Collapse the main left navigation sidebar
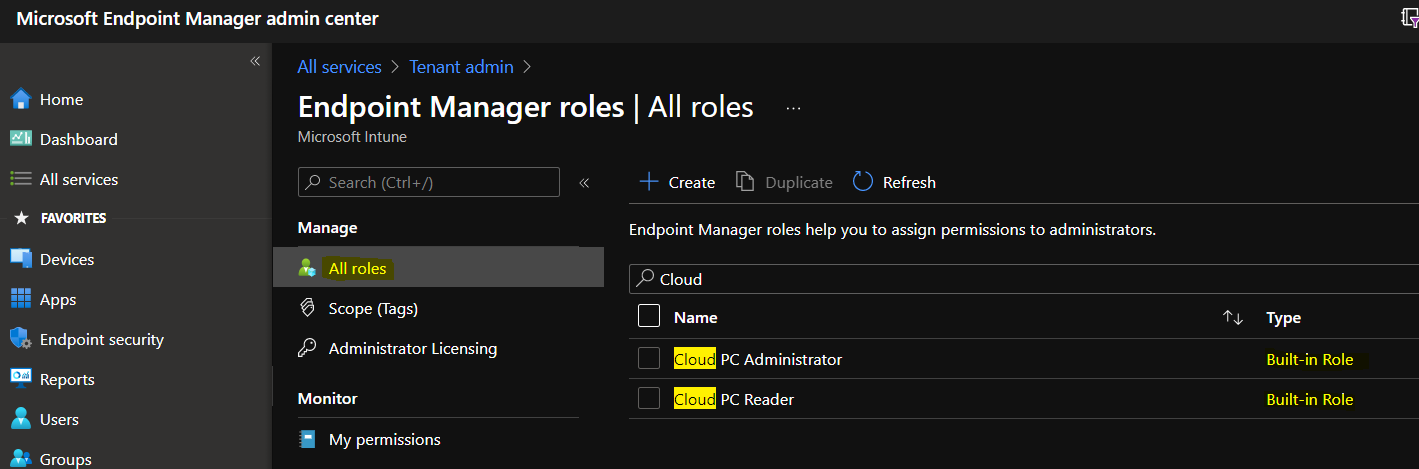Viewport: 1419px width, 469px height. pos(255,62)
